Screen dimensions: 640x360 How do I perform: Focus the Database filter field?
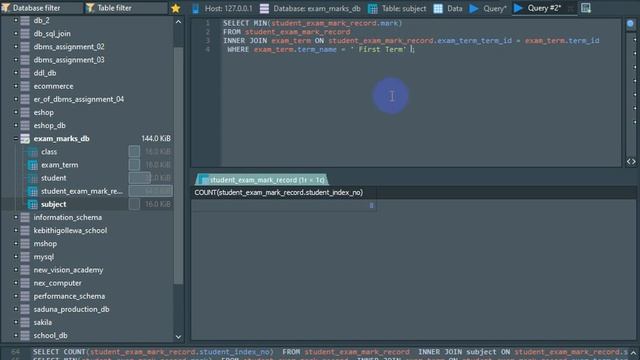pos(42,8)
